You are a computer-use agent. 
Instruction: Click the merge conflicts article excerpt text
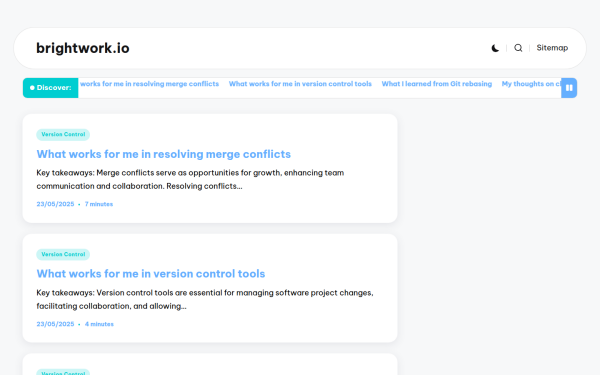190,179
